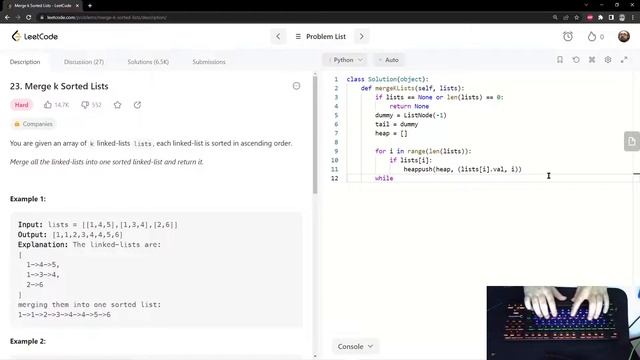Open the Problem List
Screen dimensions: 640x360
click(x=320, y=36)
